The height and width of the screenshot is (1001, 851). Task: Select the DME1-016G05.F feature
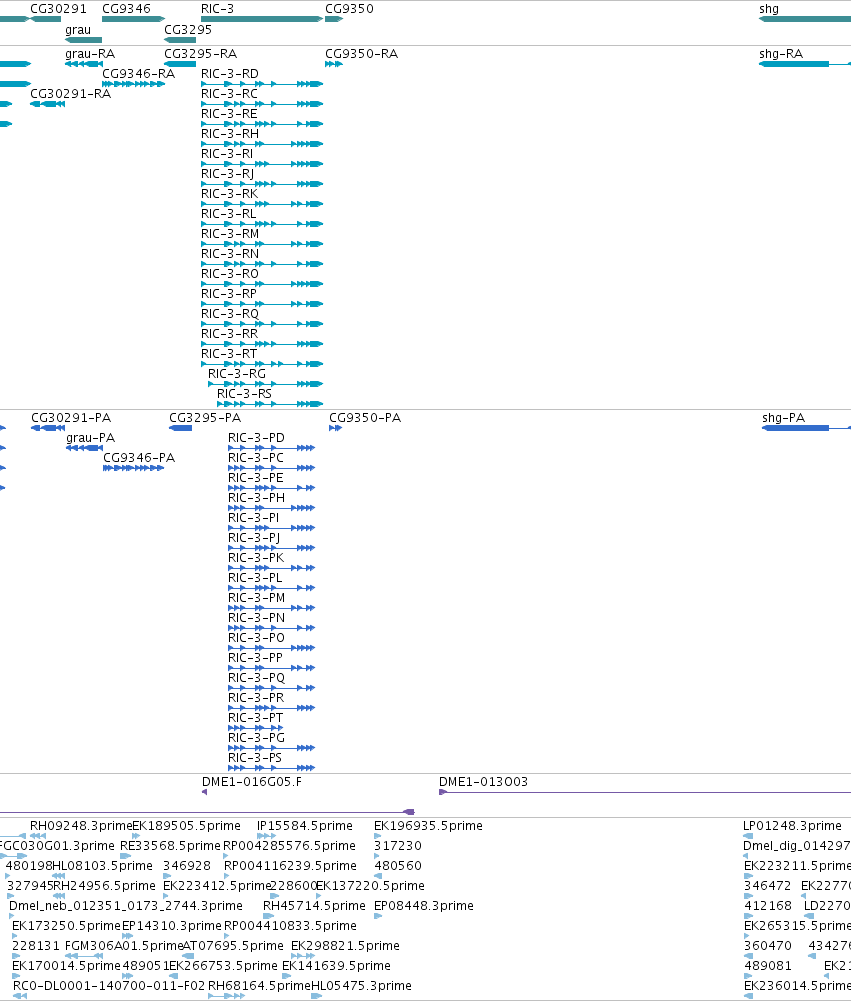204,792
